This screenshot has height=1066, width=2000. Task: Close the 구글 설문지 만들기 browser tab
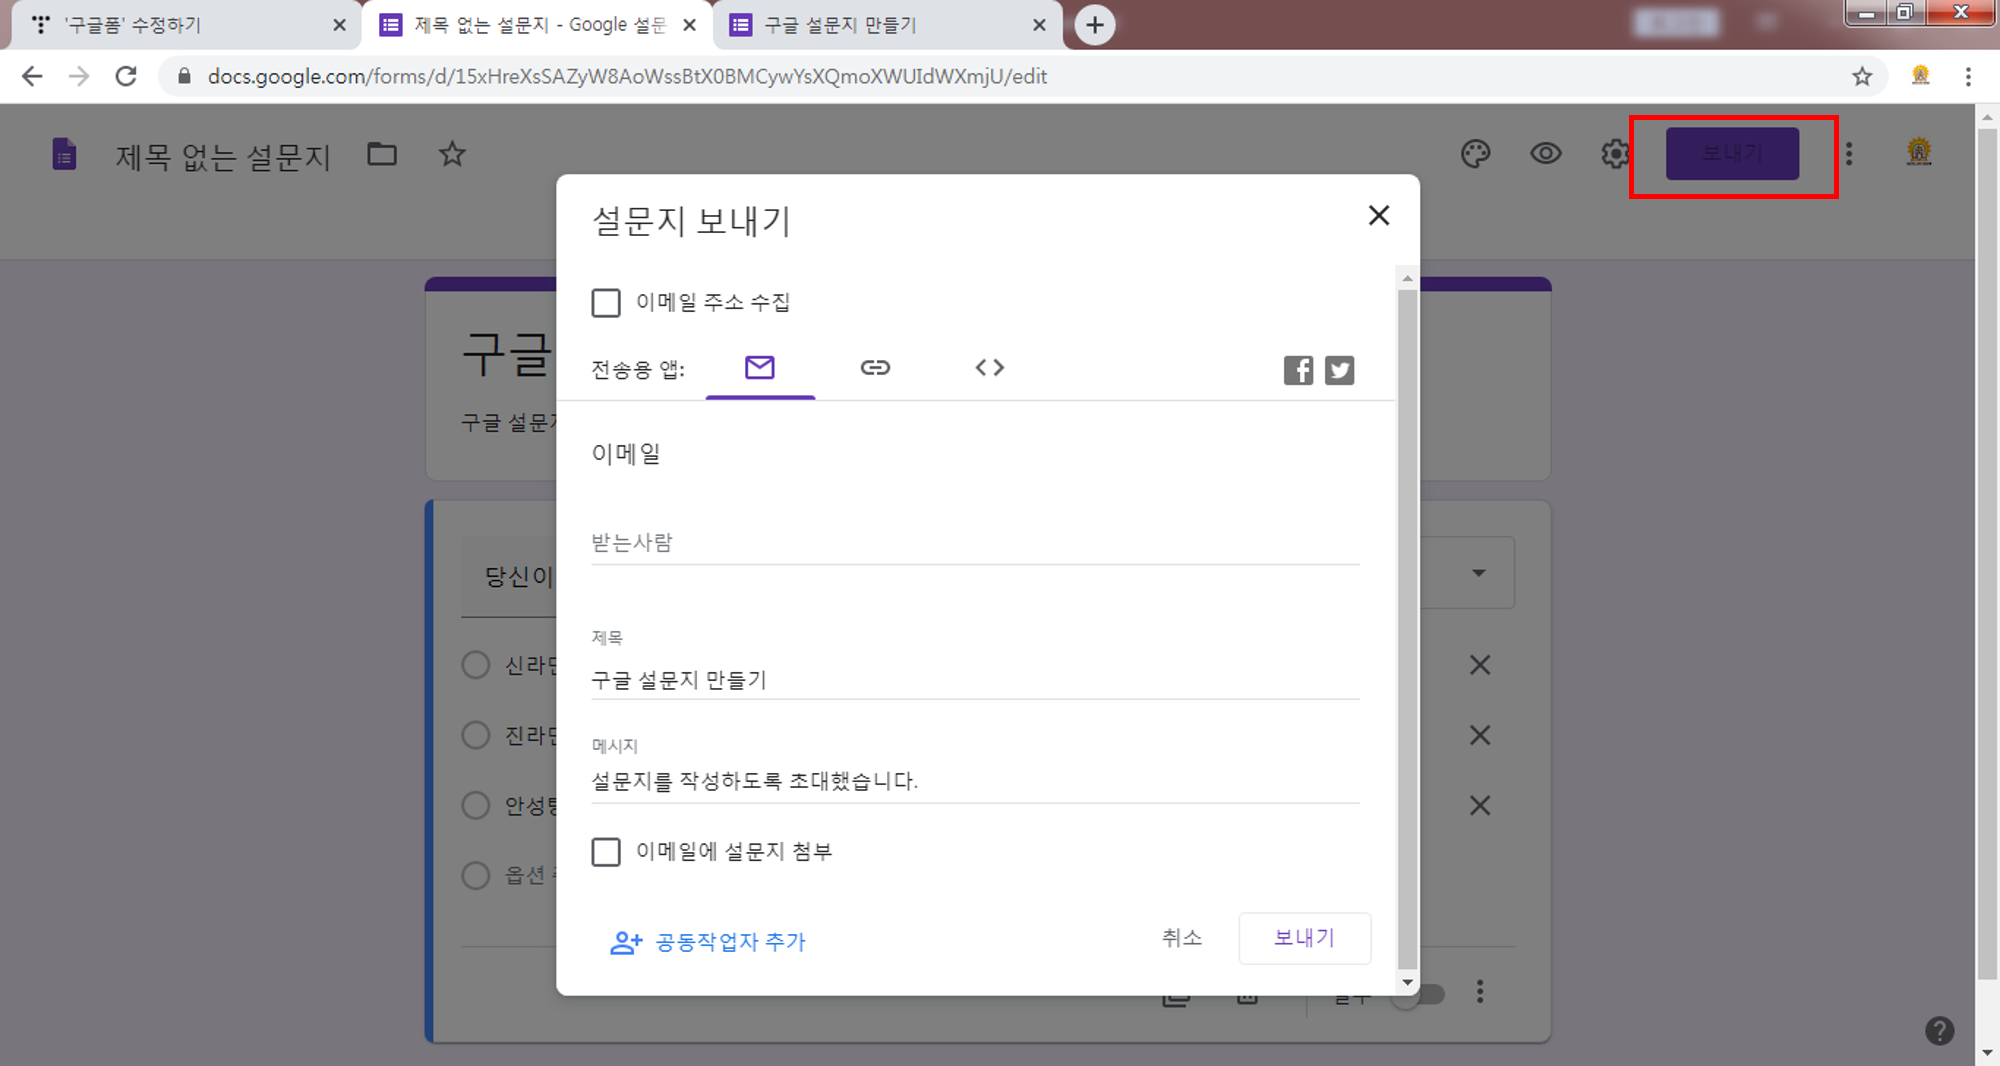1039,25
